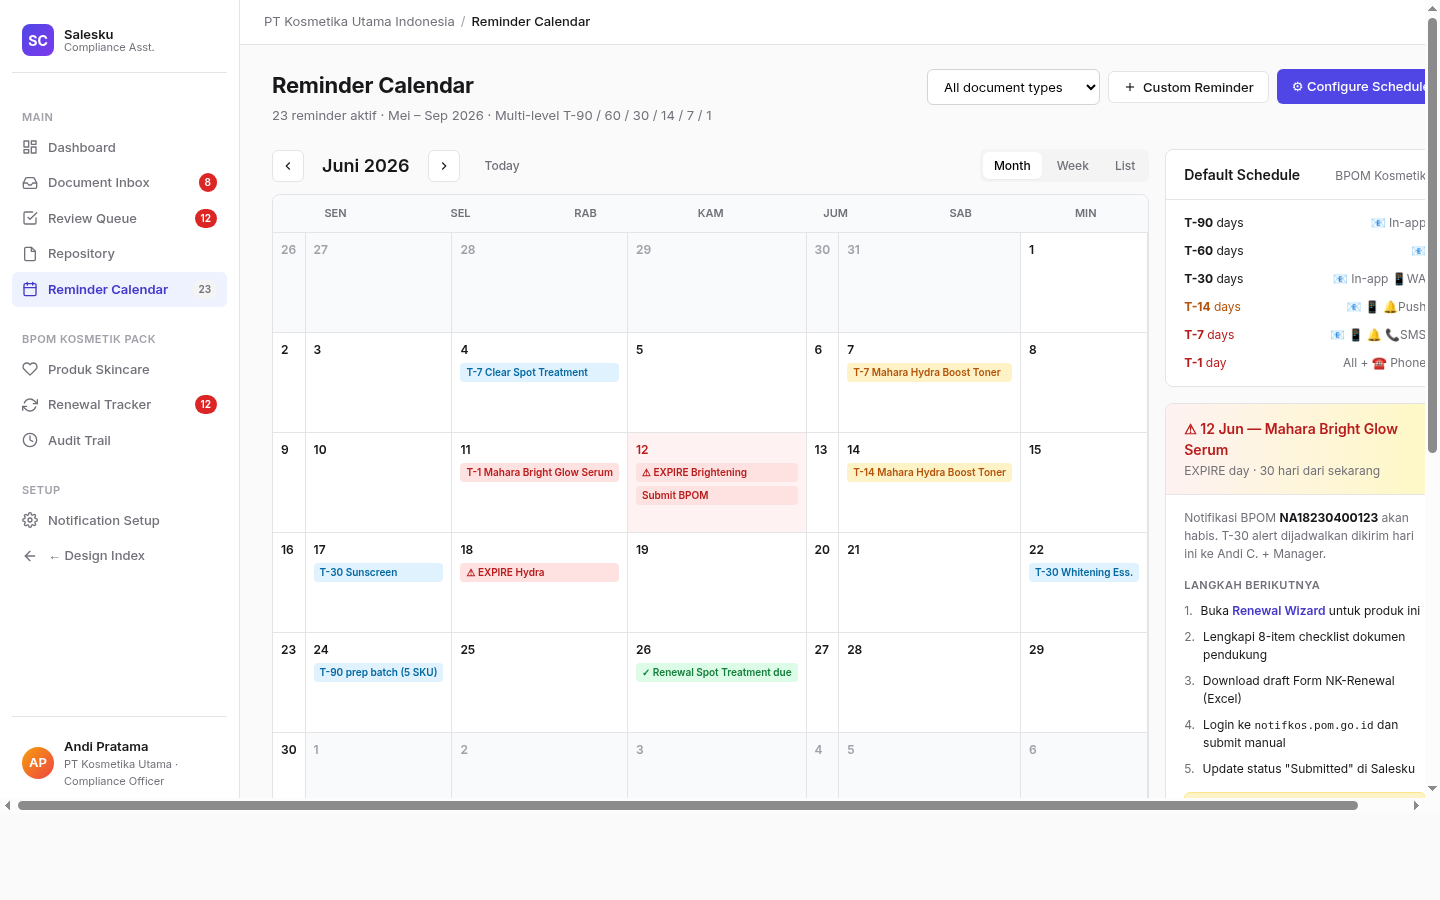Open T-7 Mahara Hydra Boost Toner event
Image resolution: width=1440 pixels, height=900 pixels.
point(929,372)
